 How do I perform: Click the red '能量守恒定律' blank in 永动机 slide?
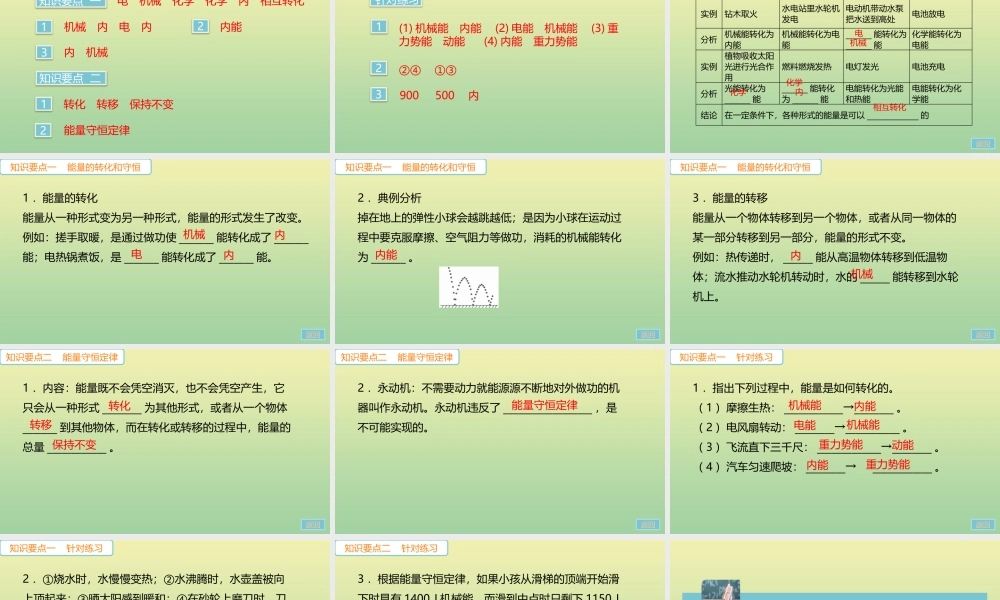545,405
